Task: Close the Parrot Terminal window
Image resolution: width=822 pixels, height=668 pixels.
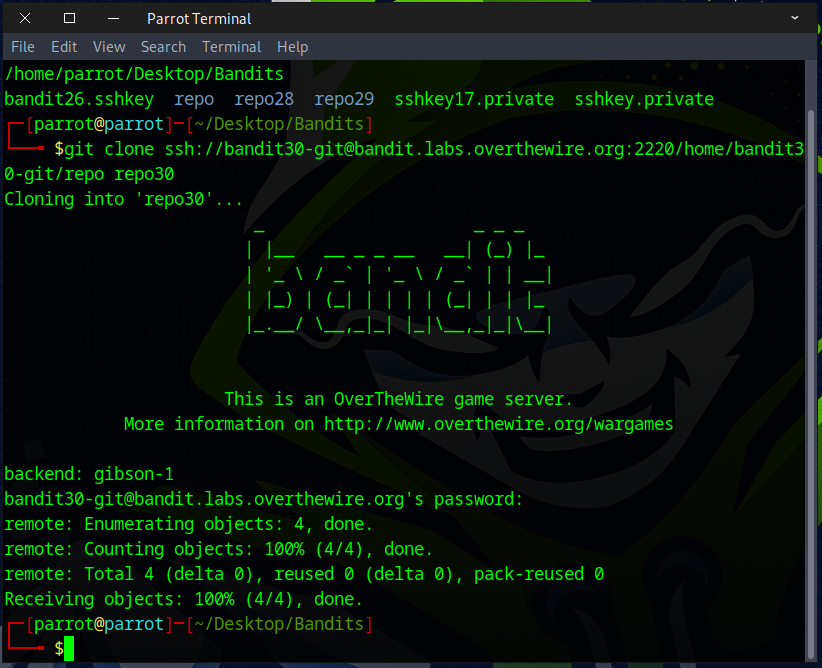Action: (x=25, y=18)
